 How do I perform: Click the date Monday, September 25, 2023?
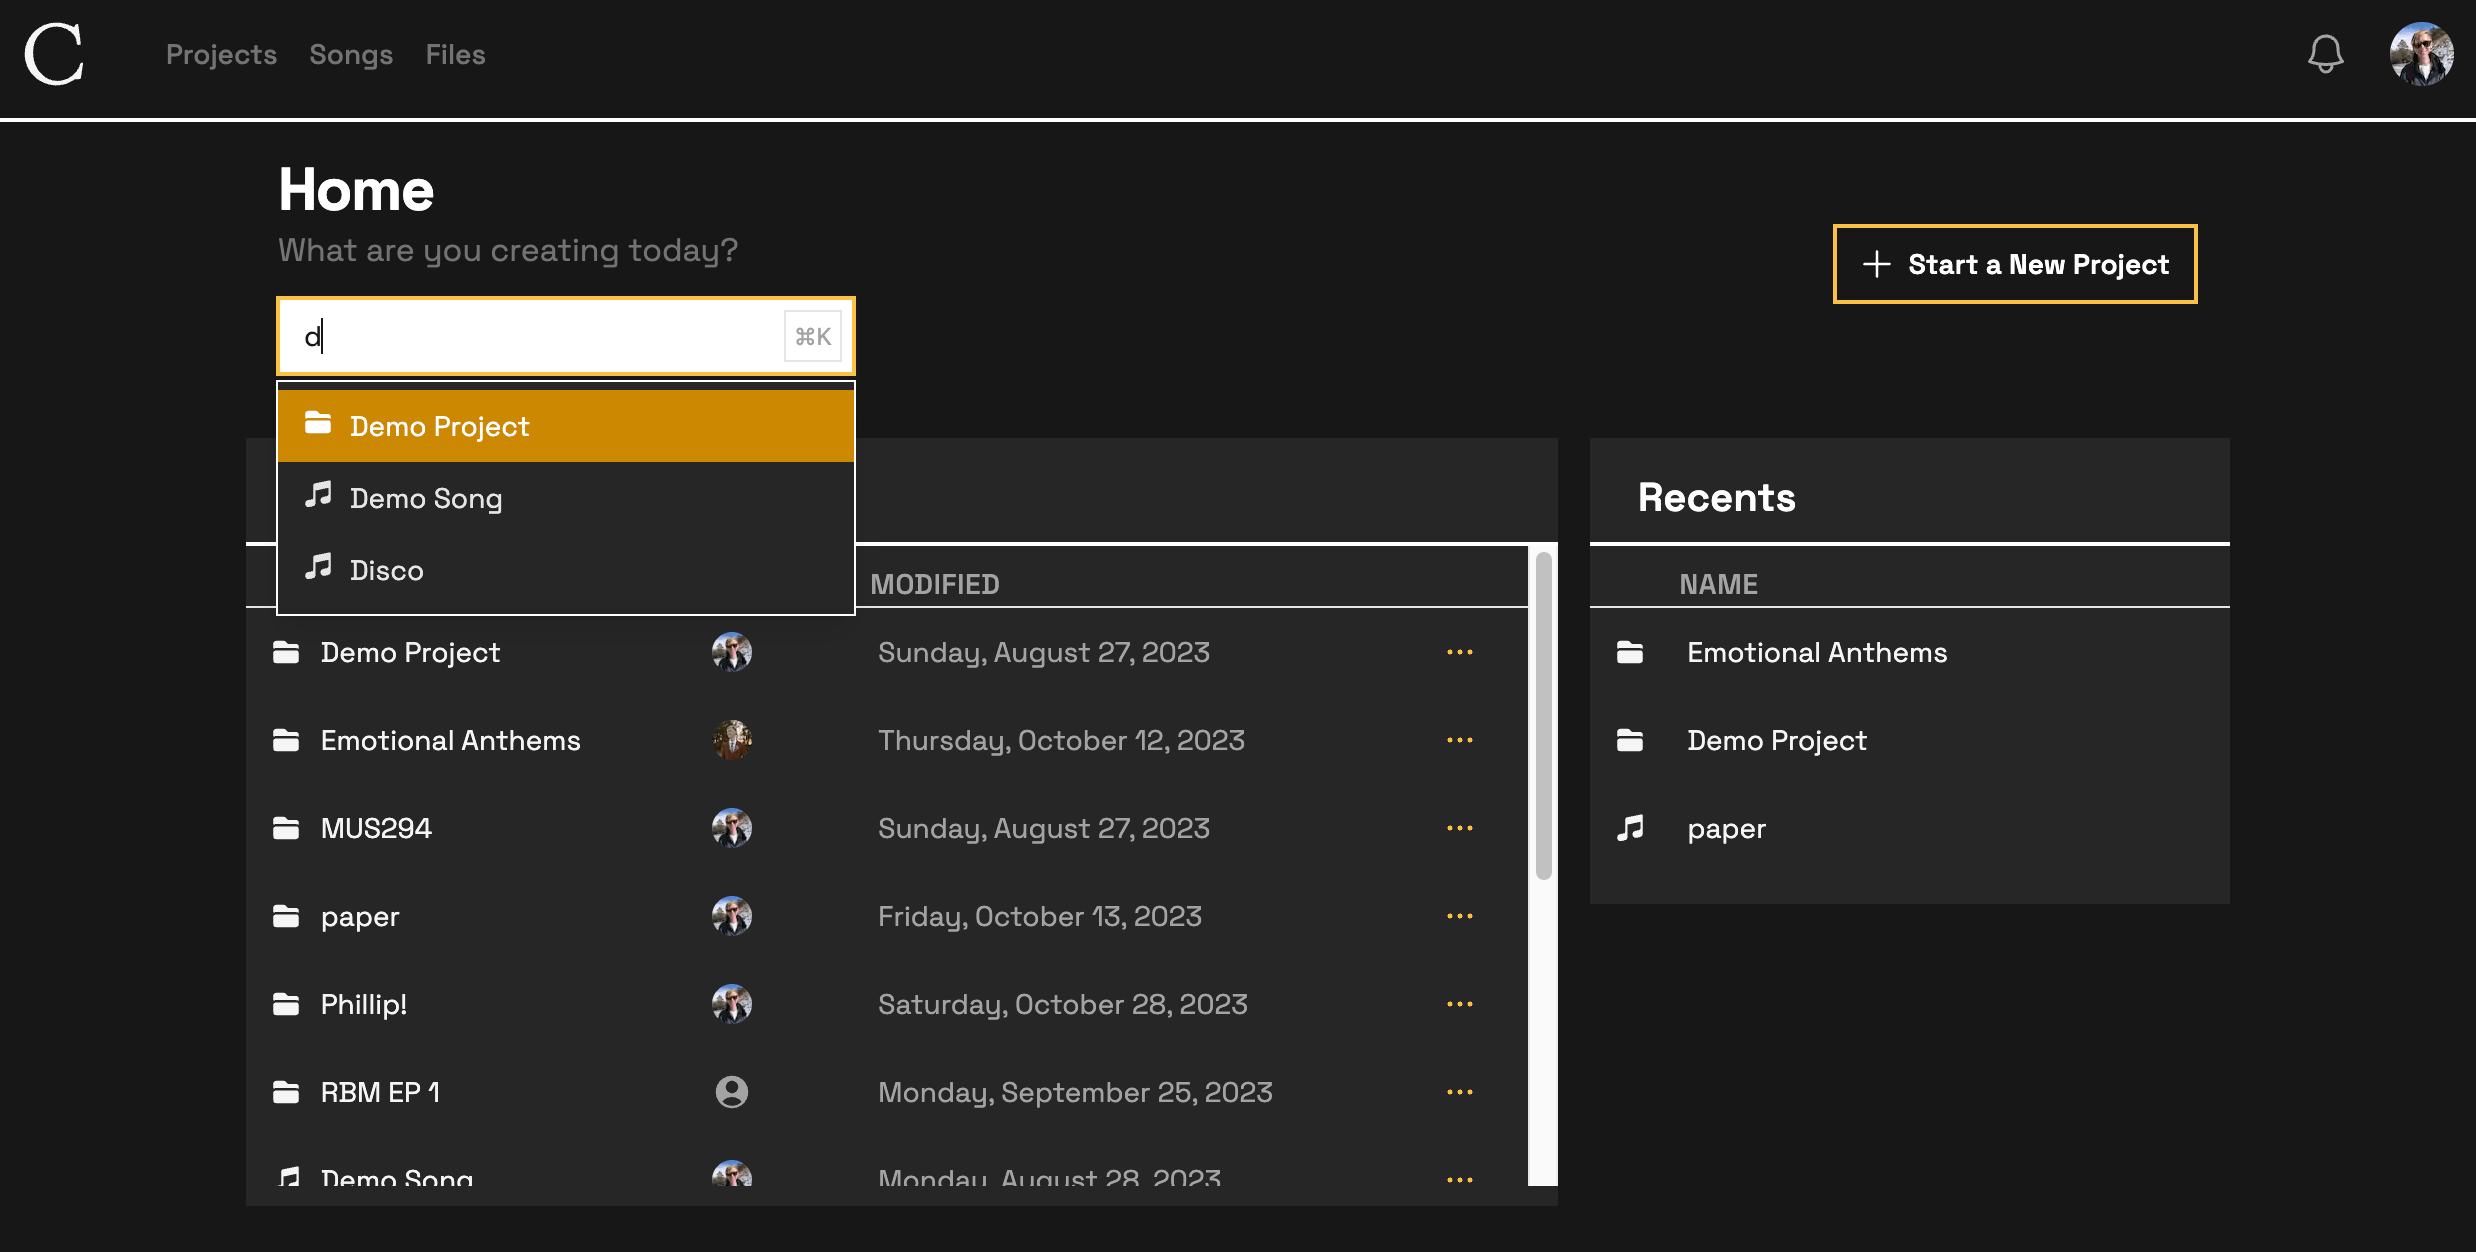(x=1075, y=1092)
